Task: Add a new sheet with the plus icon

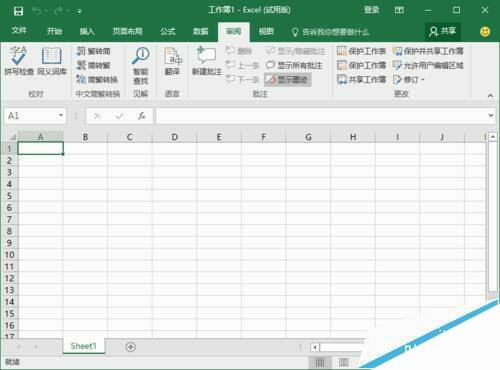Action: (131, 347)
